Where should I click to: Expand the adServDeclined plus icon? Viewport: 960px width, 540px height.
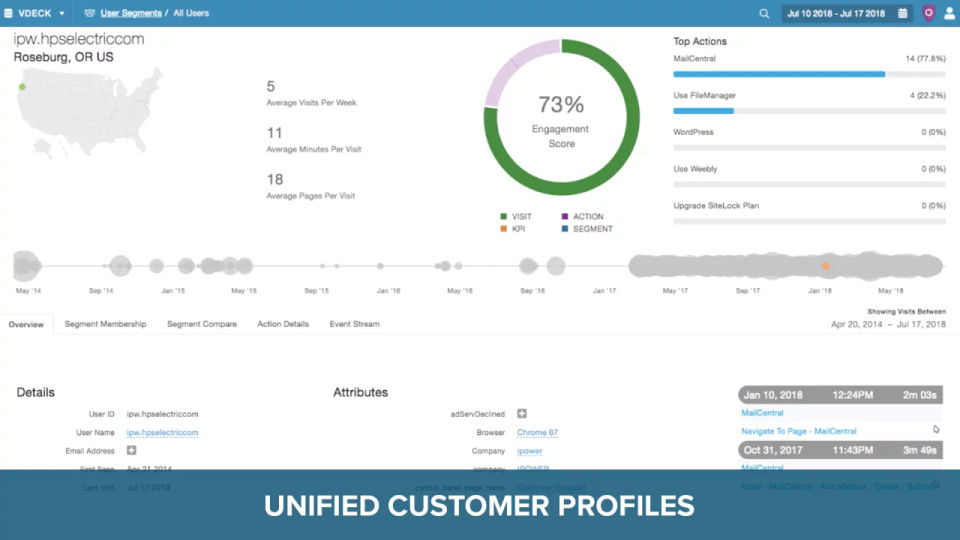[x=522, y=413]
